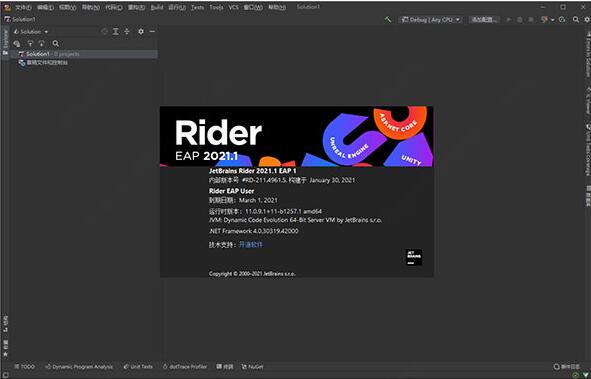Click the JetBrains logo in About dialog
The height and width of the screenshot is (379, 591).
[413, 257]
